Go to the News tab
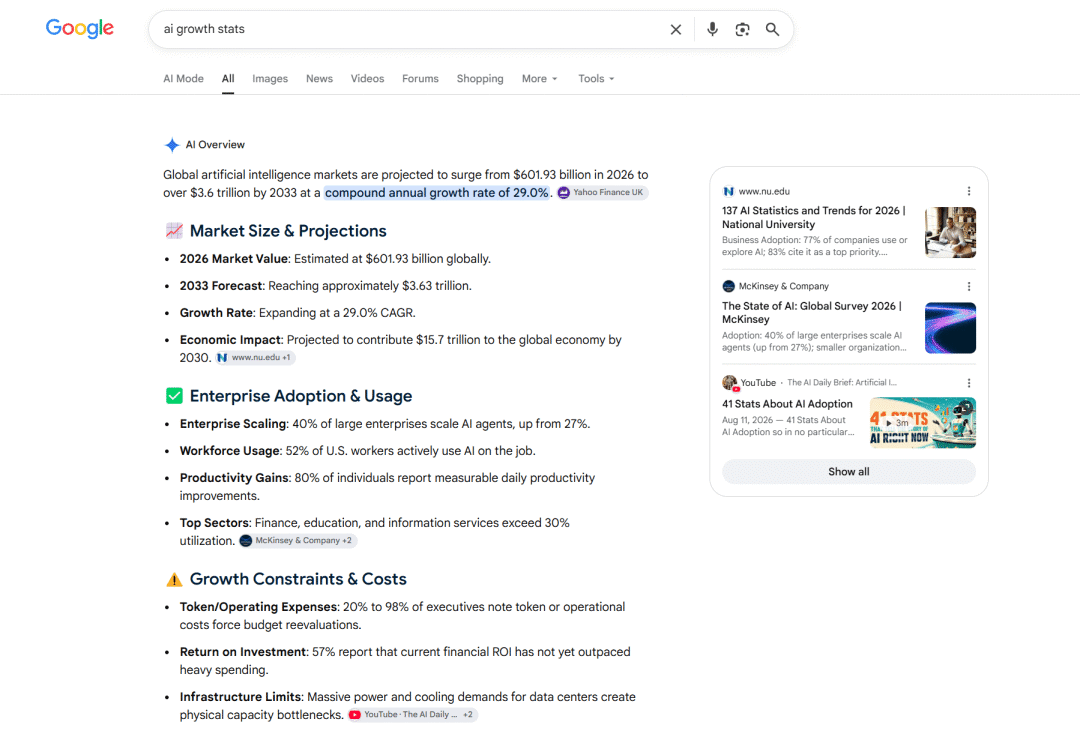The image size is (1080, 731). click(x=319, y=79)
